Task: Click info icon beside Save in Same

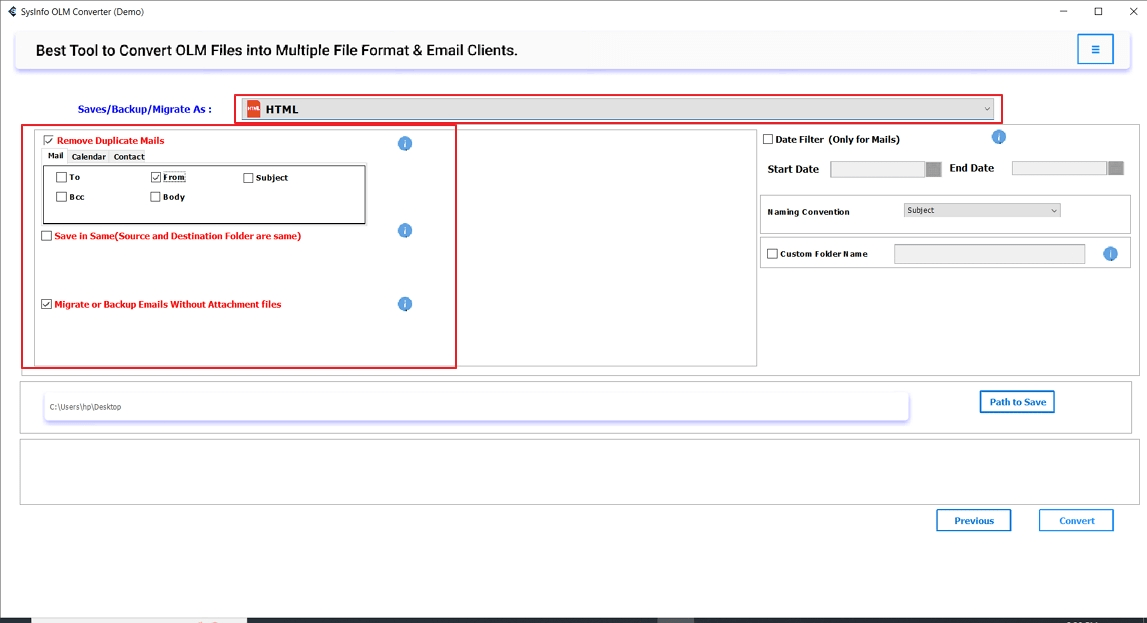Action: [x=405, y=230]
